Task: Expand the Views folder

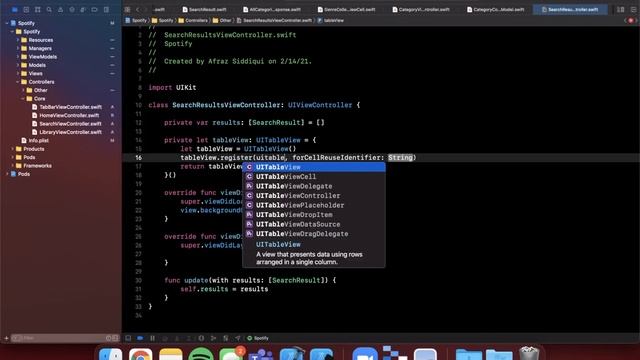Action: [18, 73]
